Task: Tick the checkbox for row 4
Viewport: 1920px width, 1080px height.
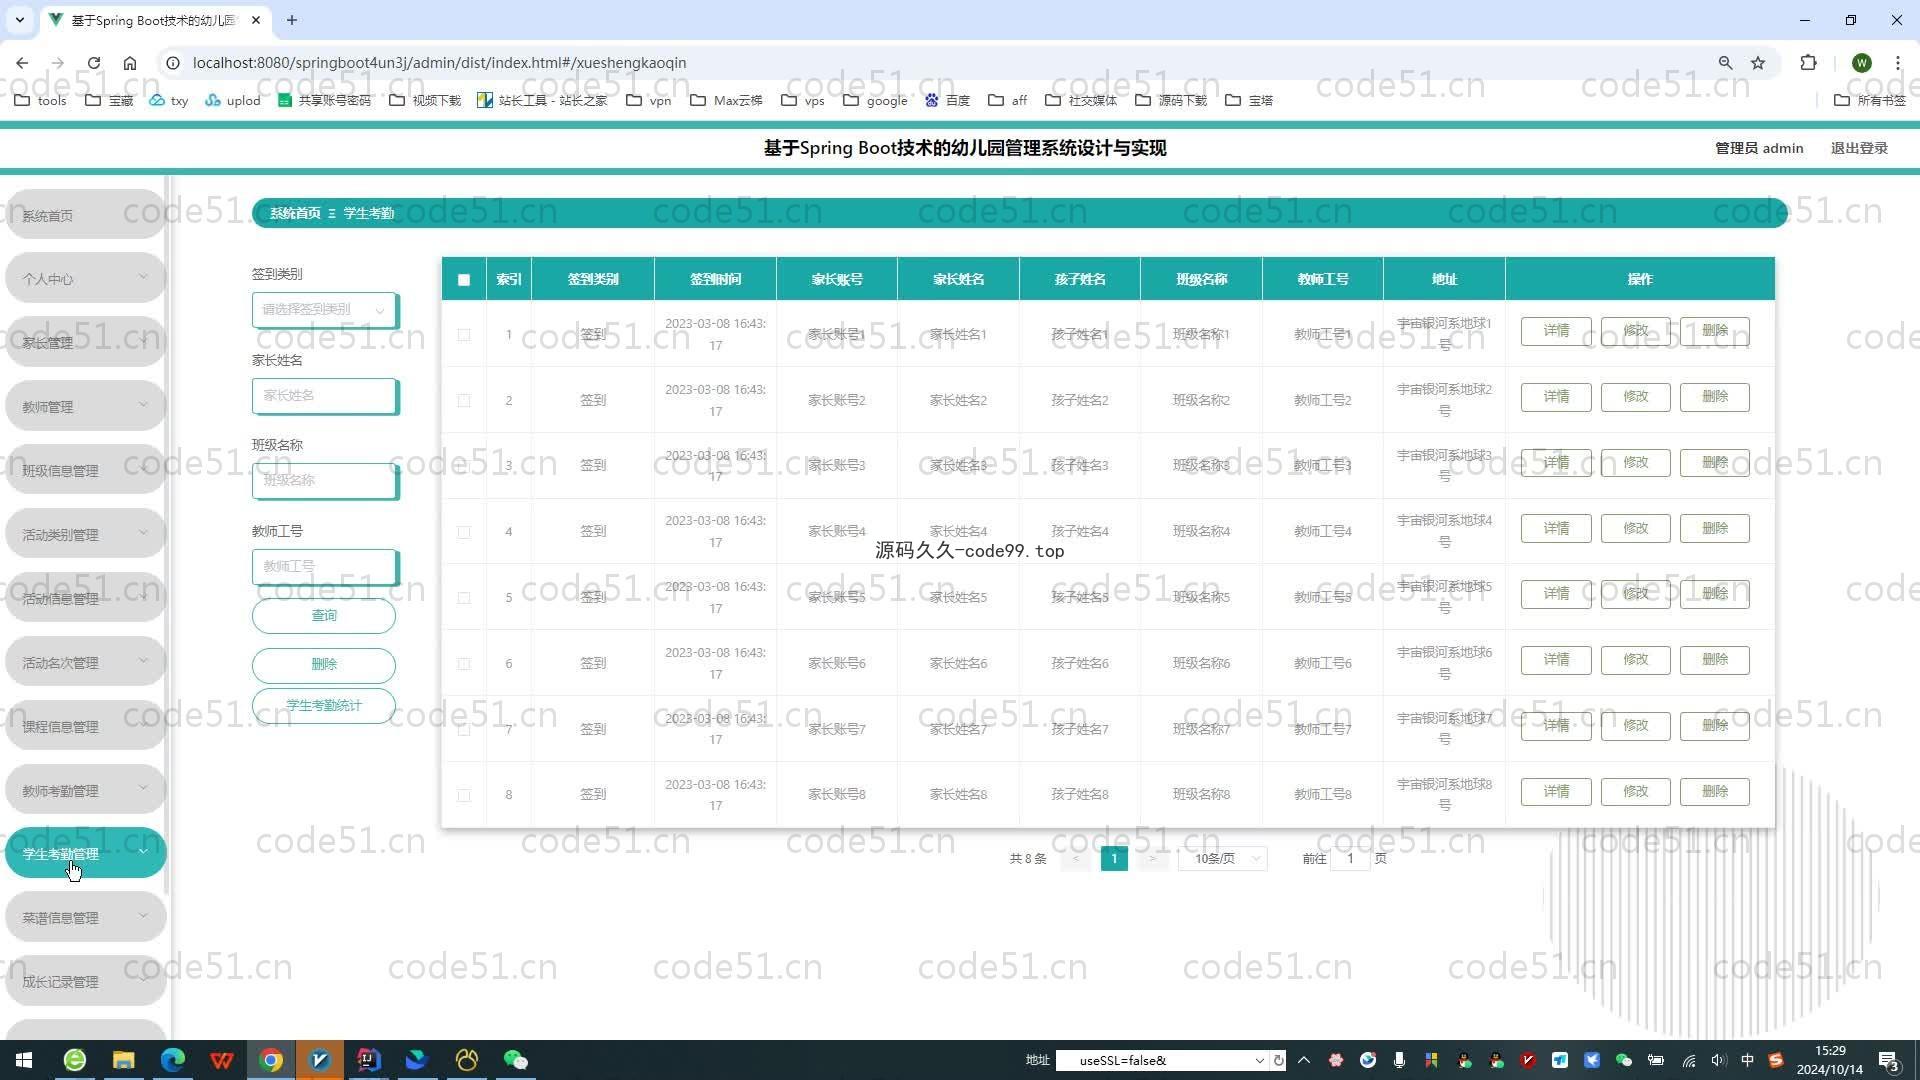Action: coord(464,532)
